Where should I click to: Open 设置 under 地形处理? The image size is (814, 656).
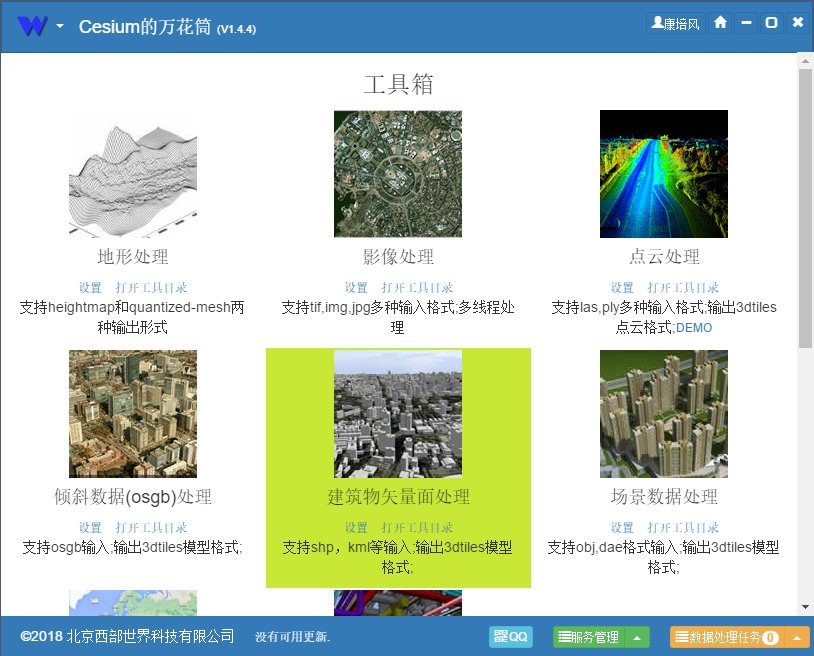[x=90, y=288]
